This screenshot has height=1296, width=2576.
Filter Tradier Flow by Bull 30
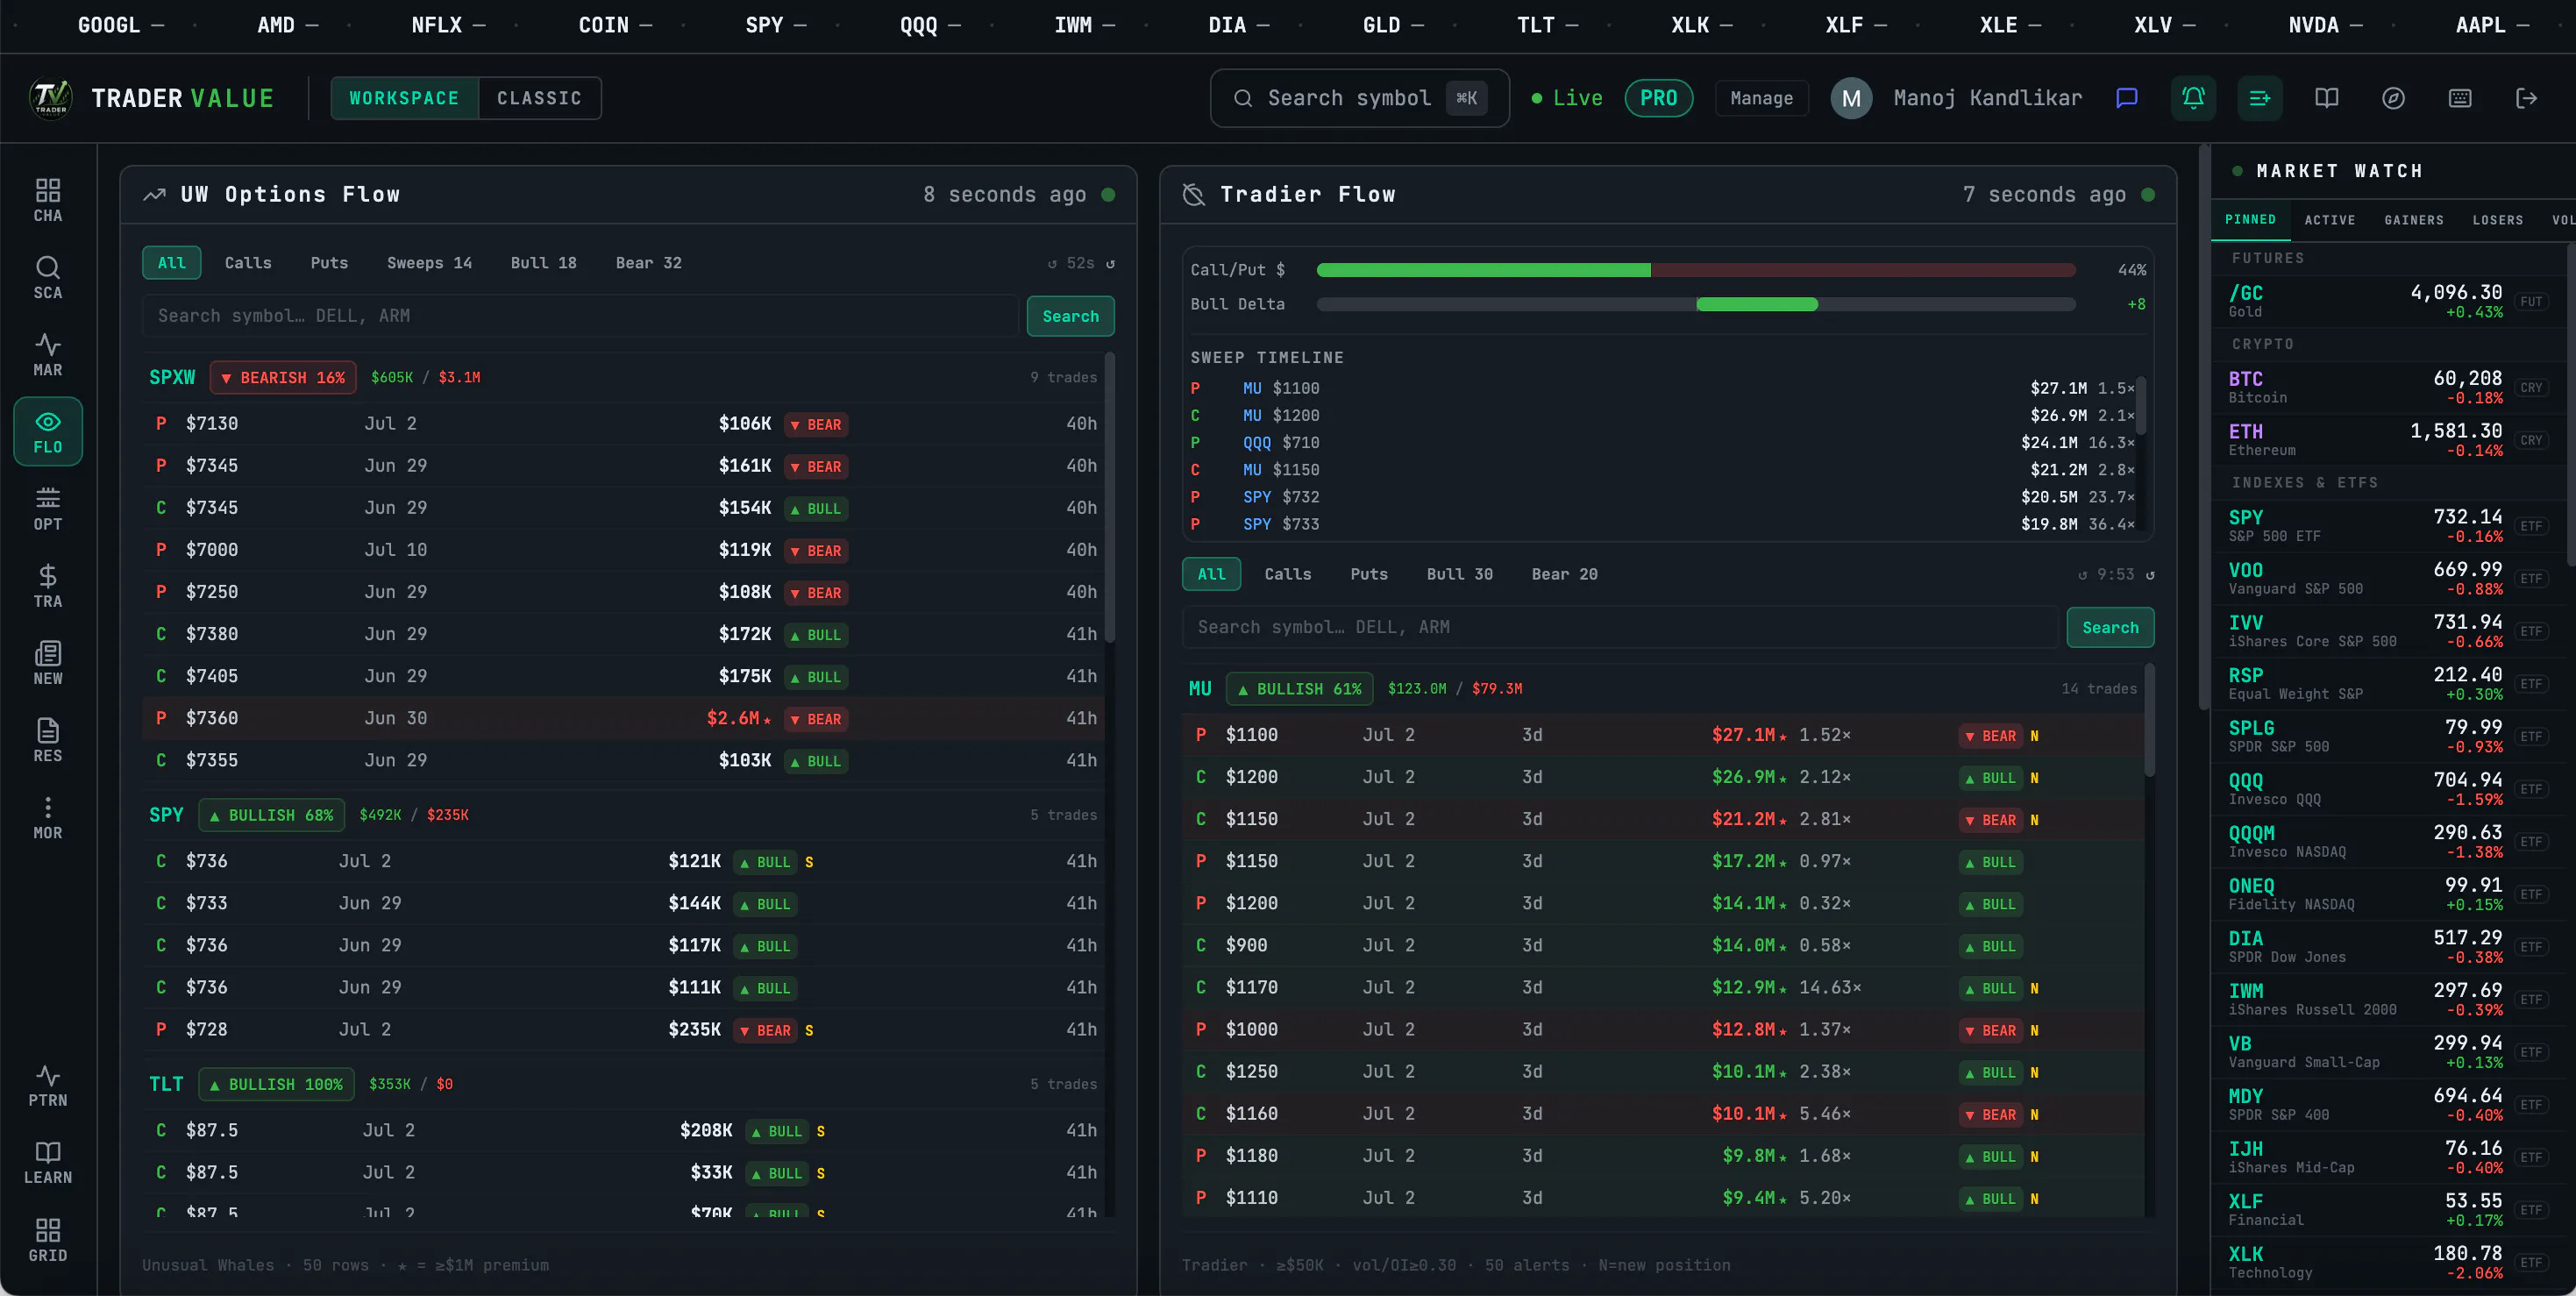pyautogui.click(x=1459, y=574)
